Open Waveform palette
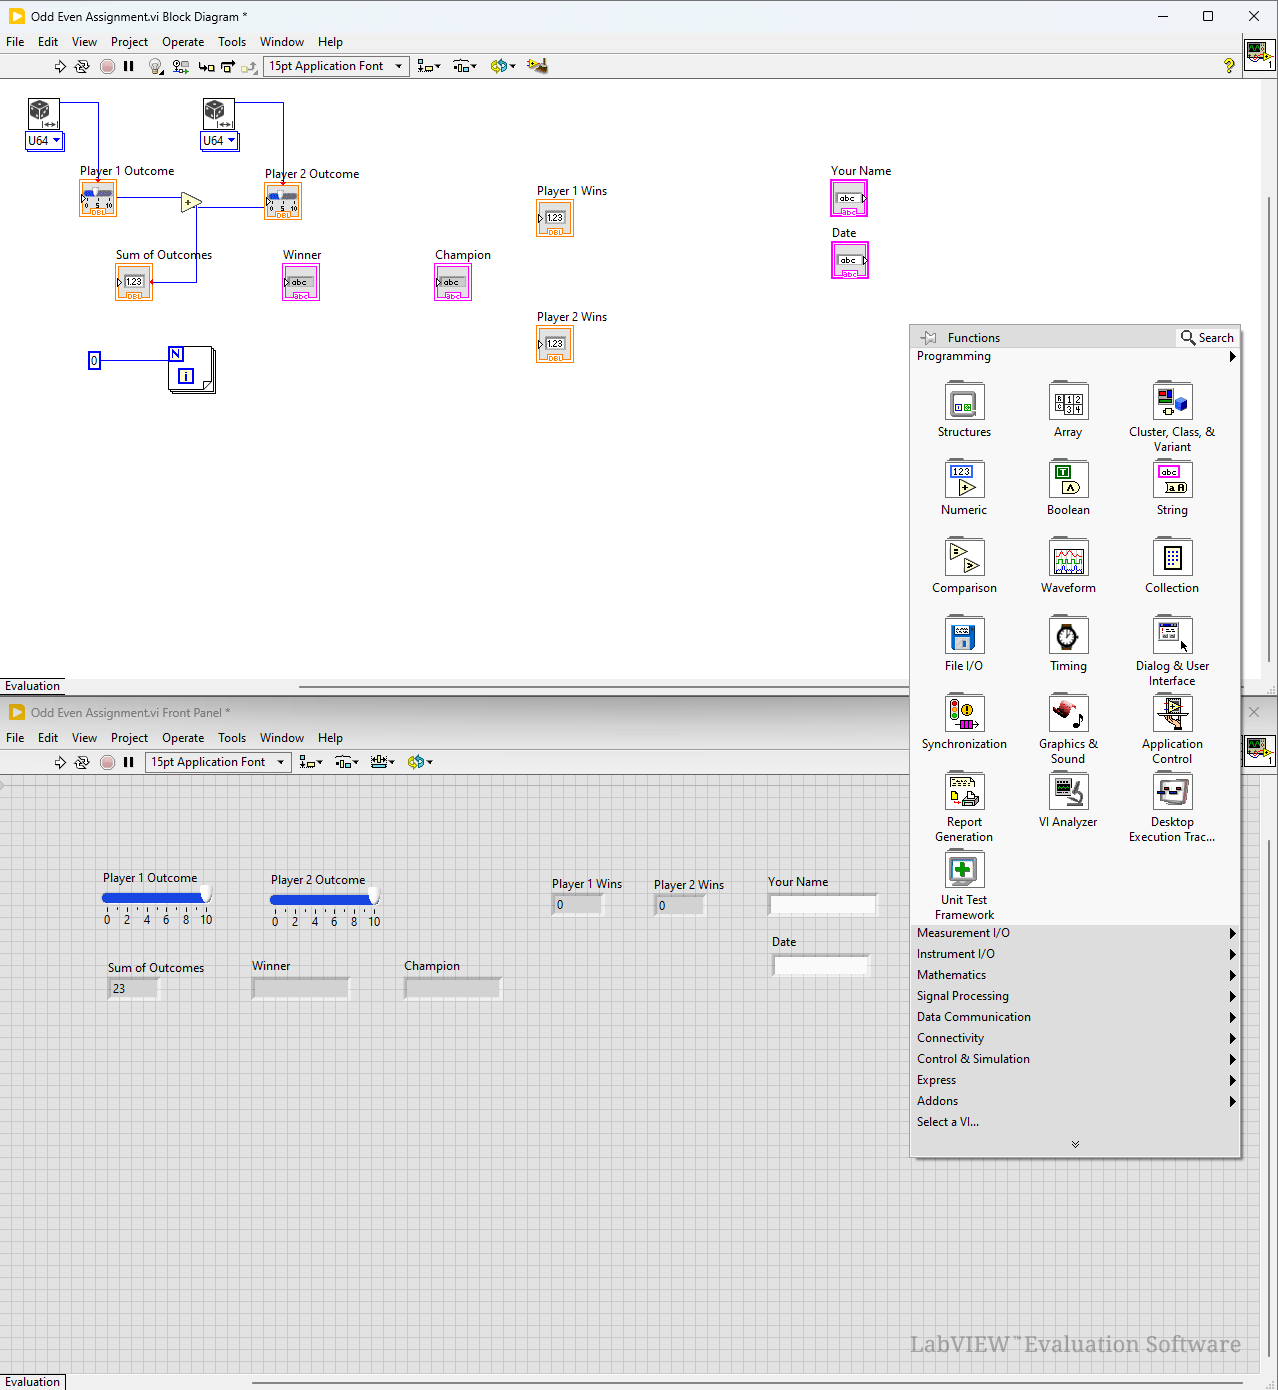 (1068, 566)
